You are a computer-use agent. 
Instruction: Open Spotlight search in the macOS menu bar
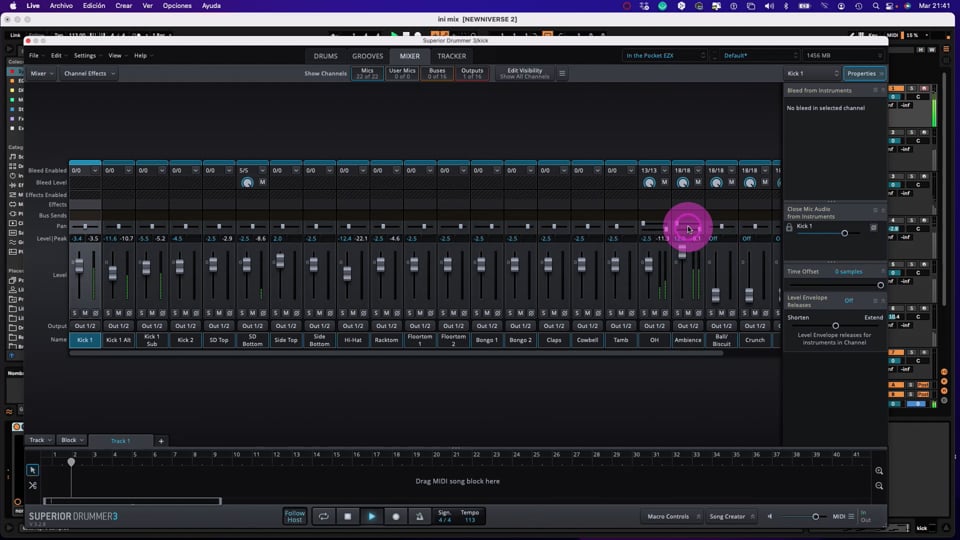(876, 6)
